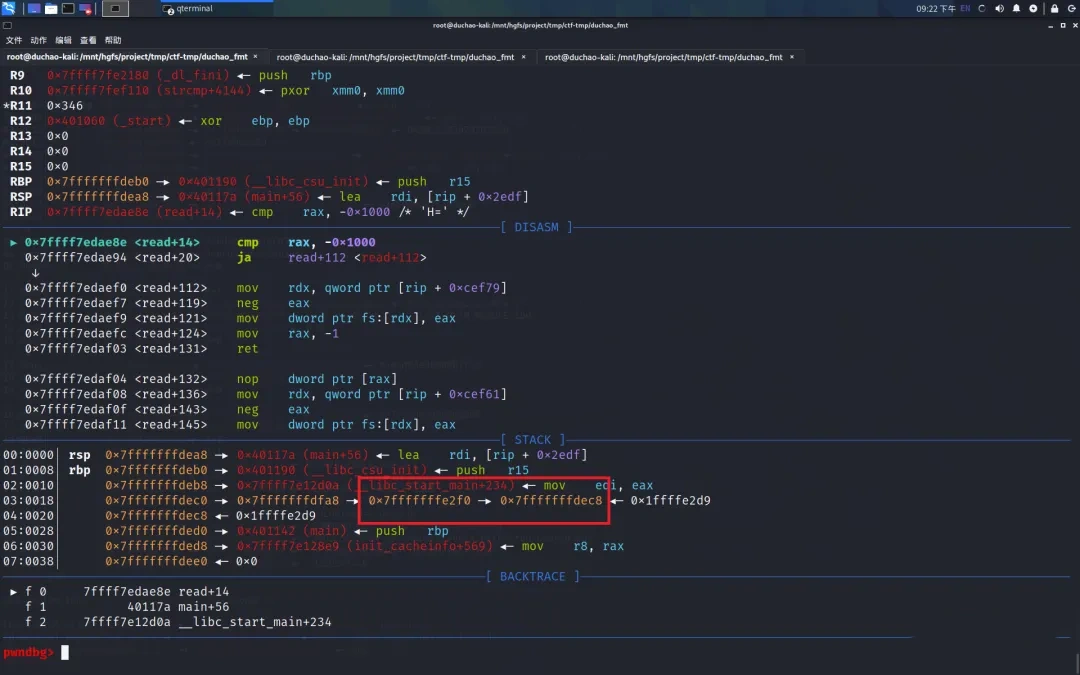Screen dimensions: 1080x675
Task: Click the read+119 neg eax instruction
Action: [x=167, y=303]
